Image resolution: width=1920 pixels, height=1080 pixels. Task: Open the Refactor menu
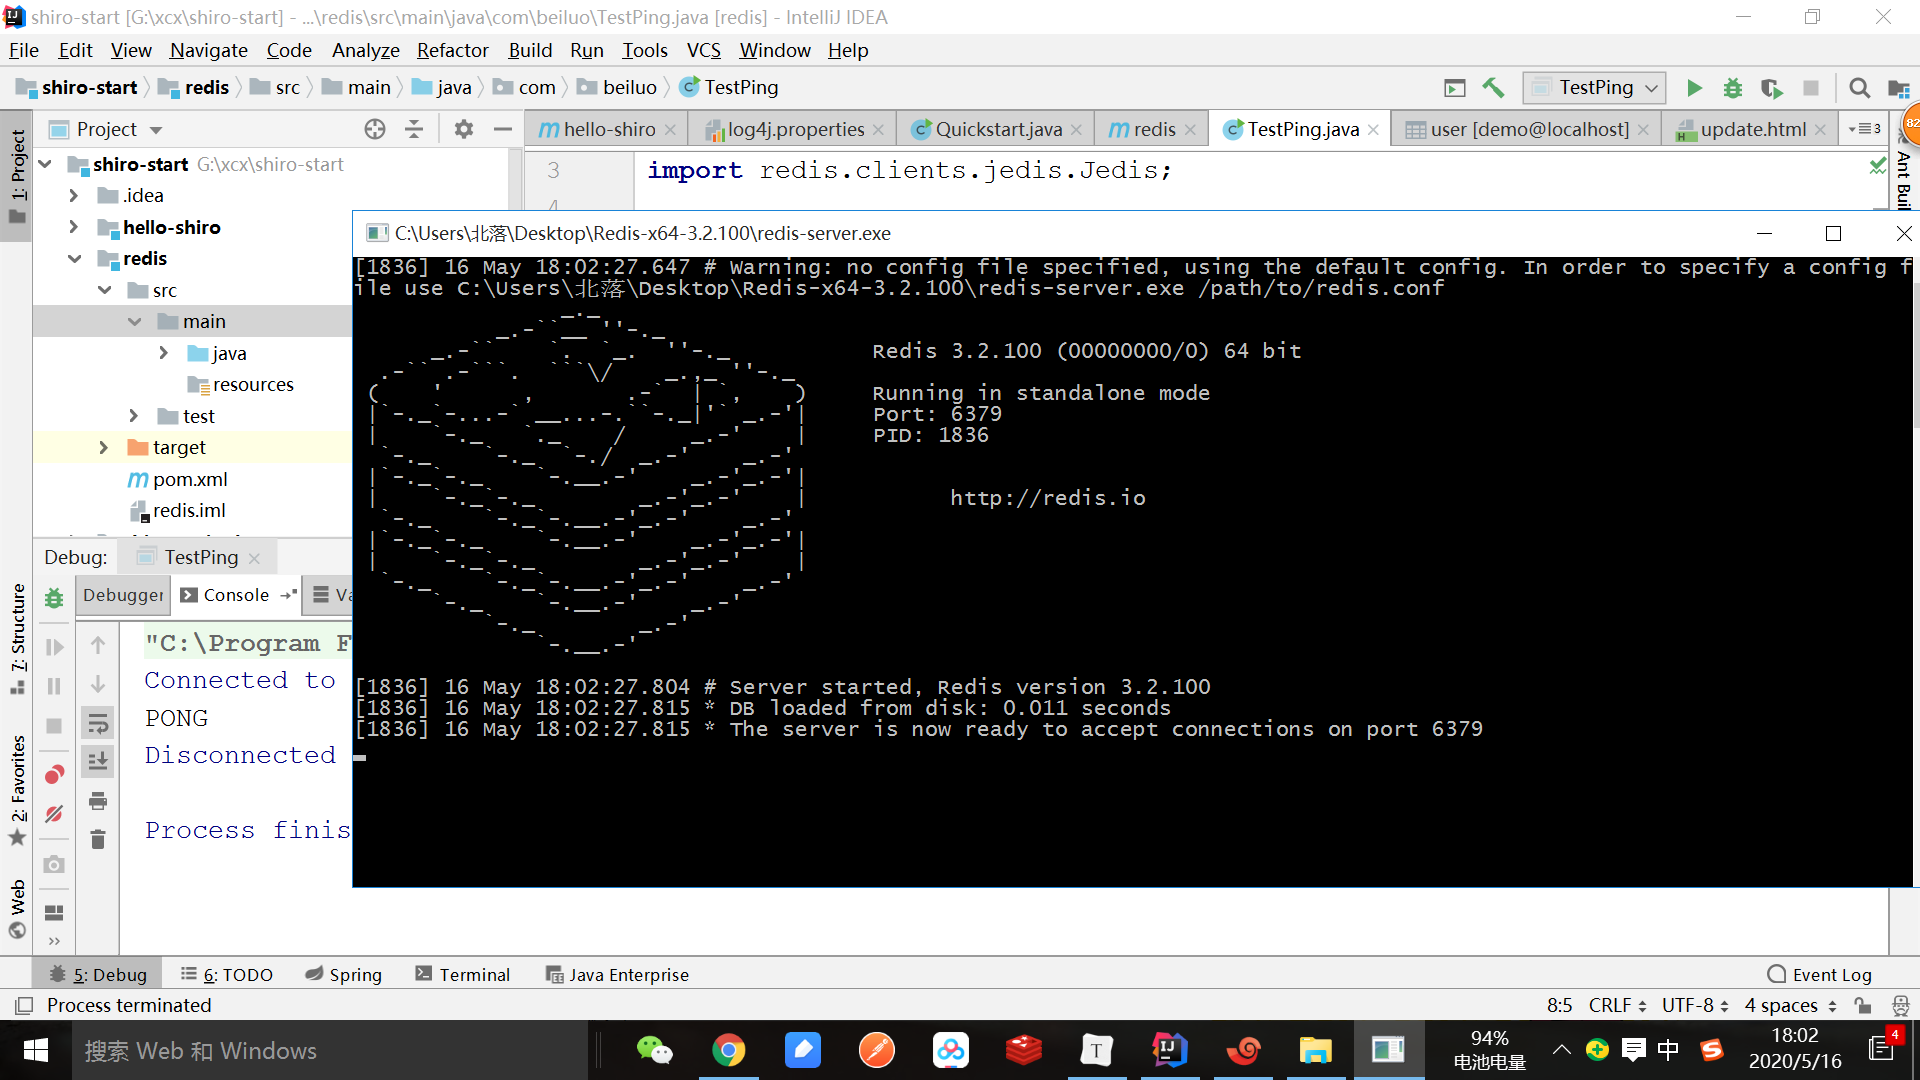452,50
